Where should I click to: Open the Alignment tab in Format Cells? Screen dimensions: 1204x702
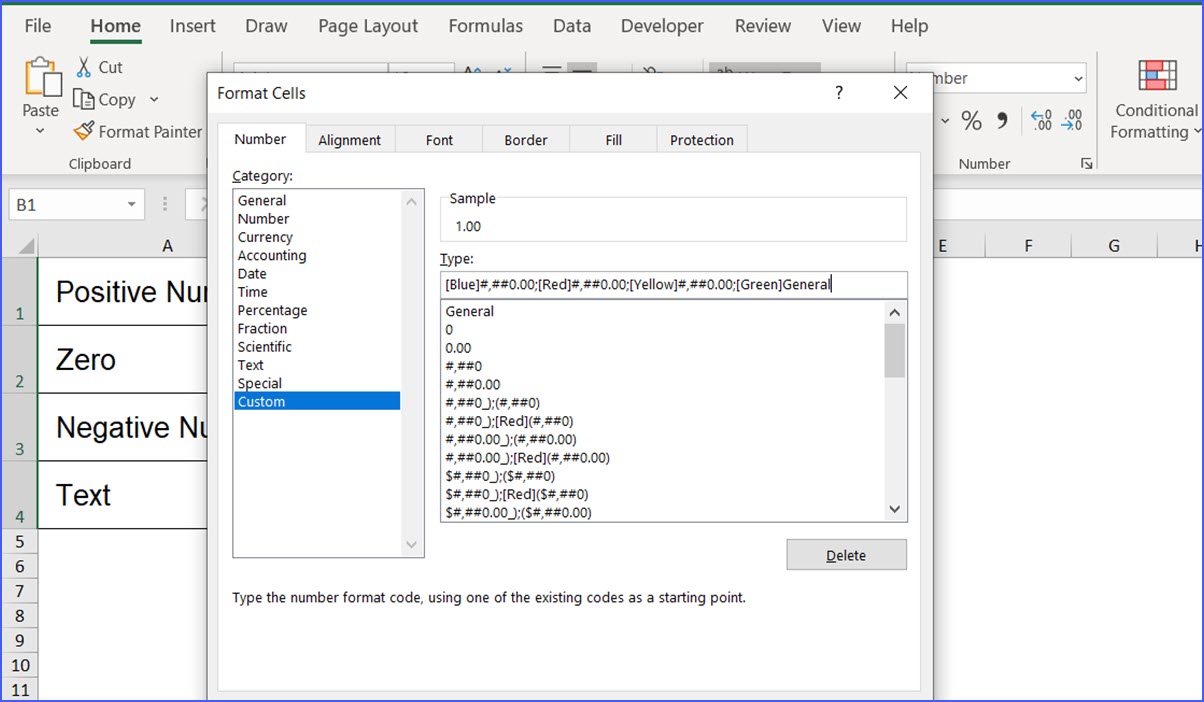coord(350,139)
